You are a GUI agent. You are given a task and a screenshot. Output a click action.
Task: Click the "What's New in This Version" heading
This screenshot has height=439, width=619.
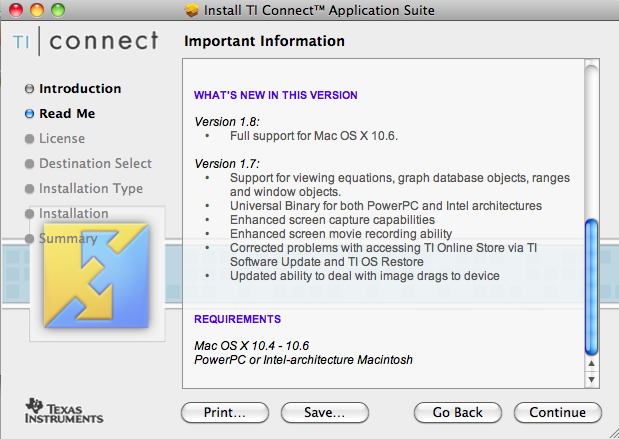click(276, 95)
